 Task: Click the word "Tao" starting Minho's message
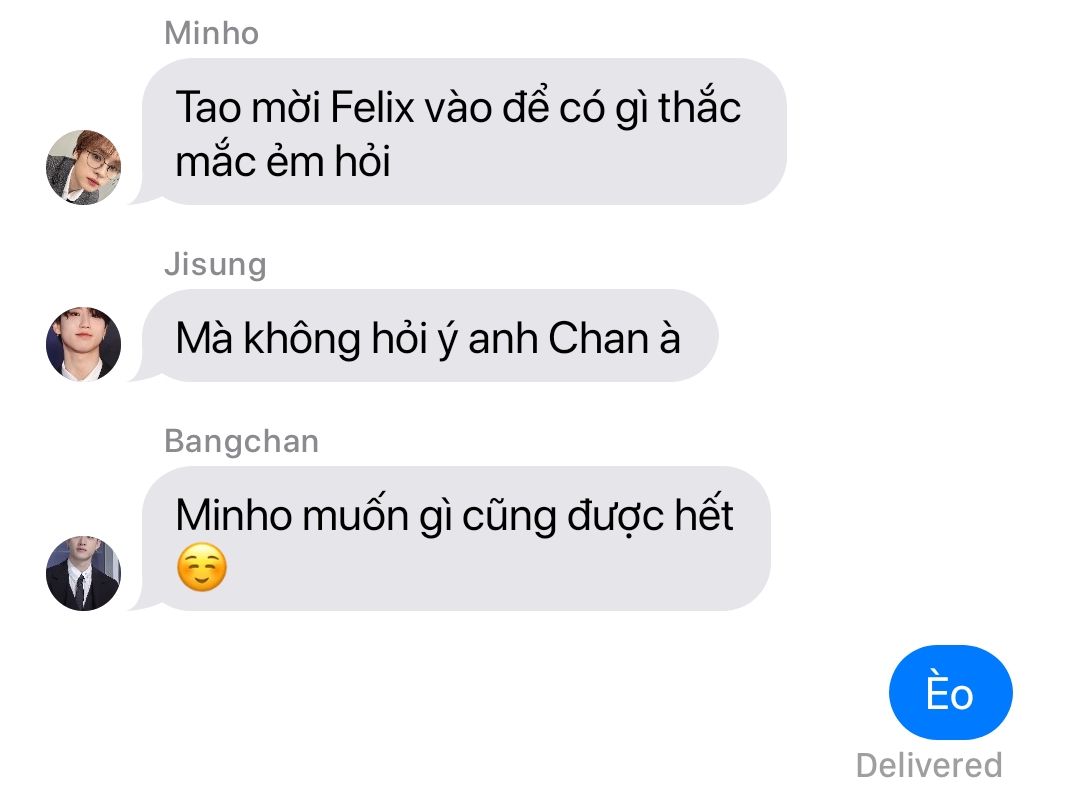coord(209,107)
